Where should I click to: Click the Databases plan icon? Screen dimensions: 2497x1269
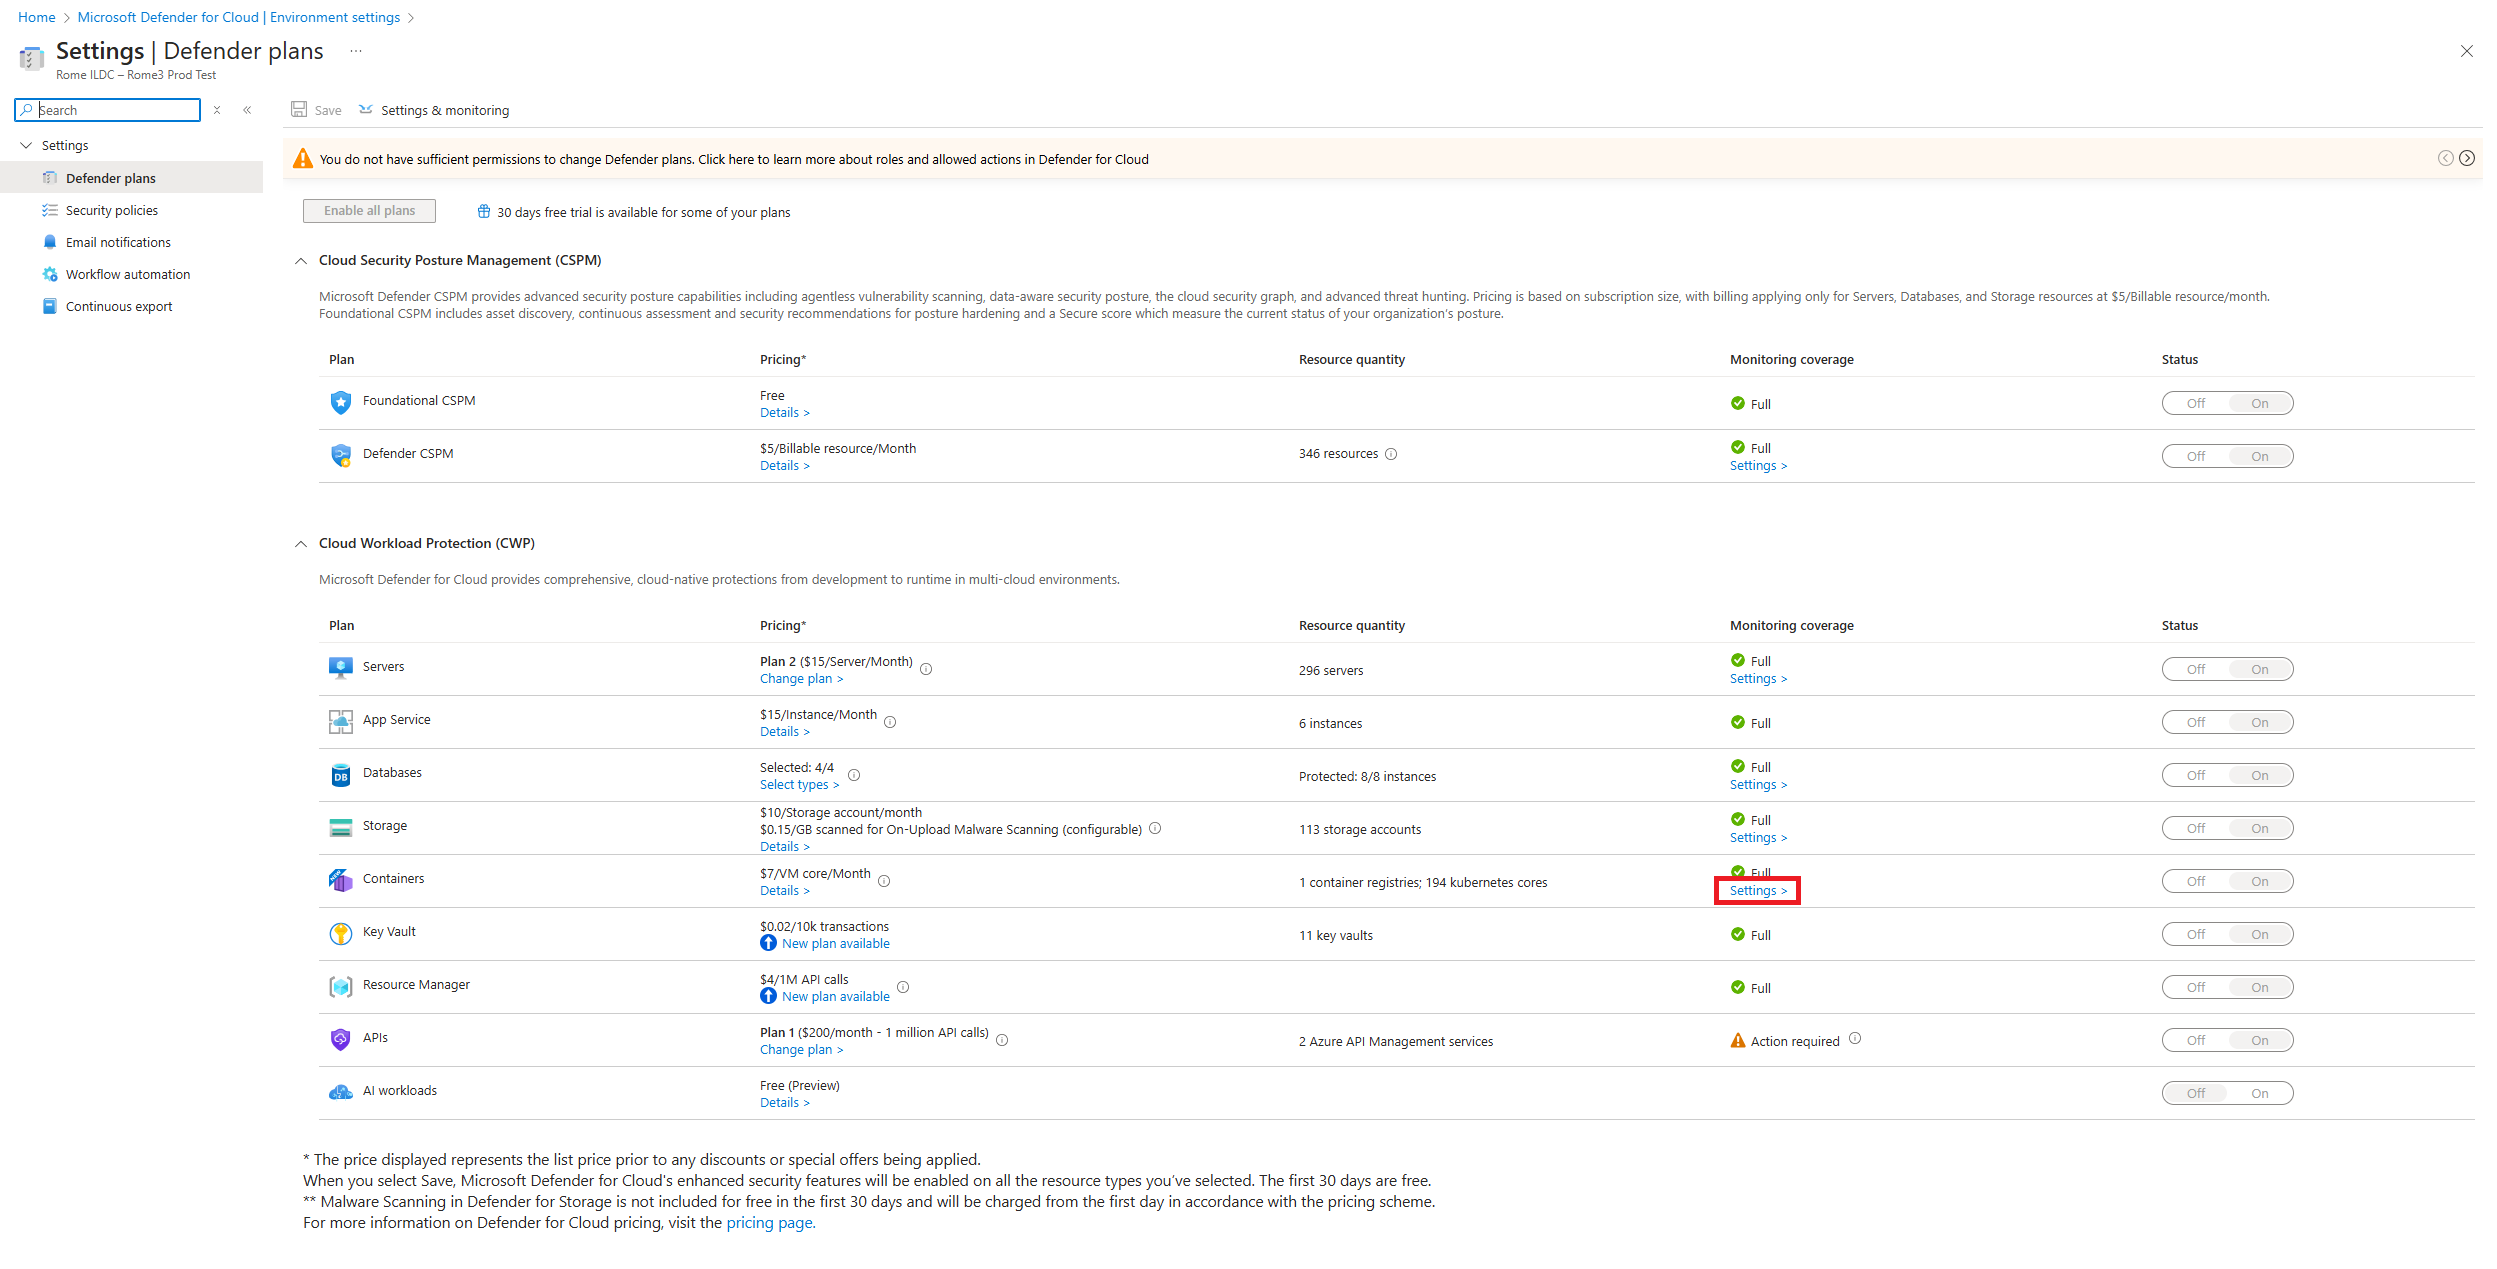pos(341,774)
